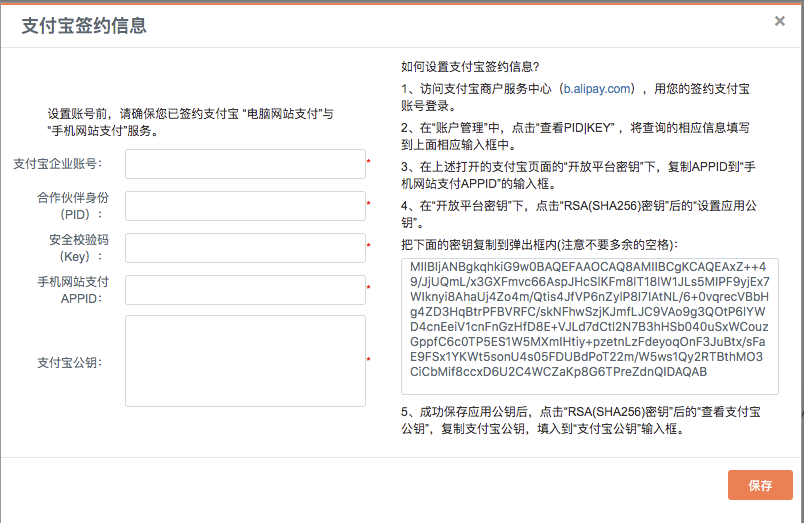Click step 5 text about 查看支付宝公钥
Viewport: 804px width, 523px height.
[580, 420]
